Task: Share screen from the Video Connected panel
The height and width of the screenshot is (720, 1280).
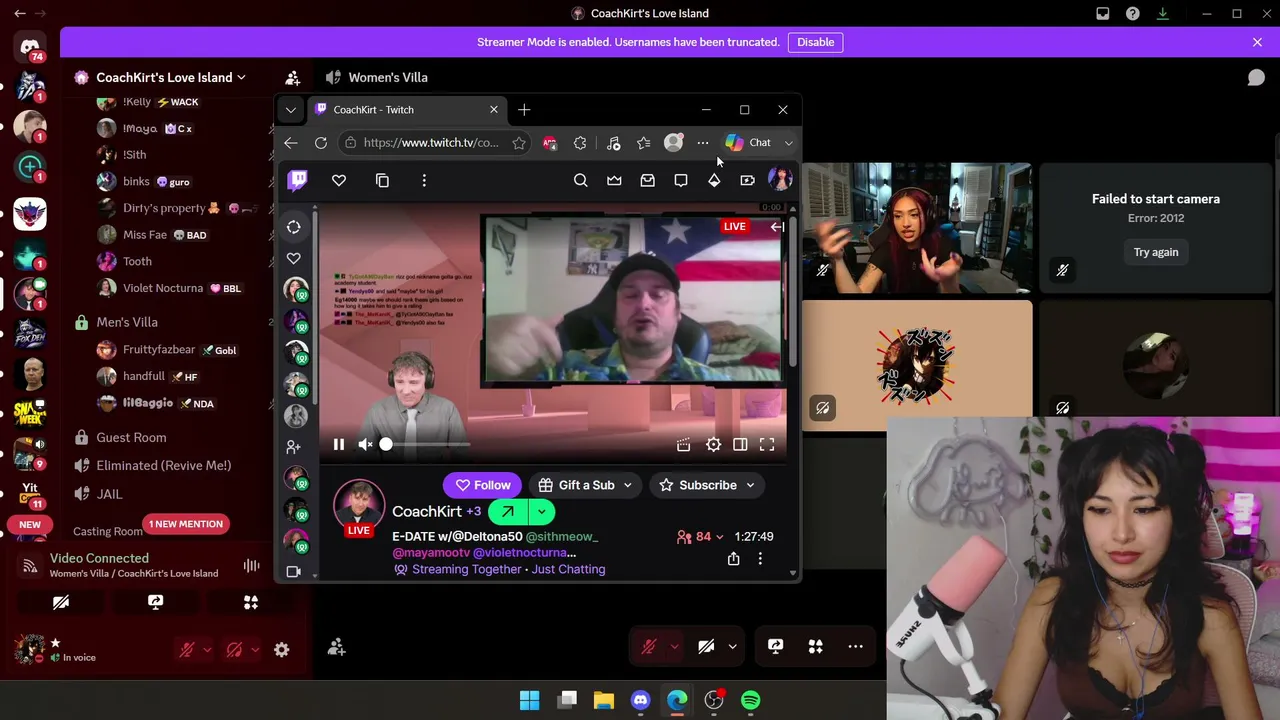Action: pos(155,602)
